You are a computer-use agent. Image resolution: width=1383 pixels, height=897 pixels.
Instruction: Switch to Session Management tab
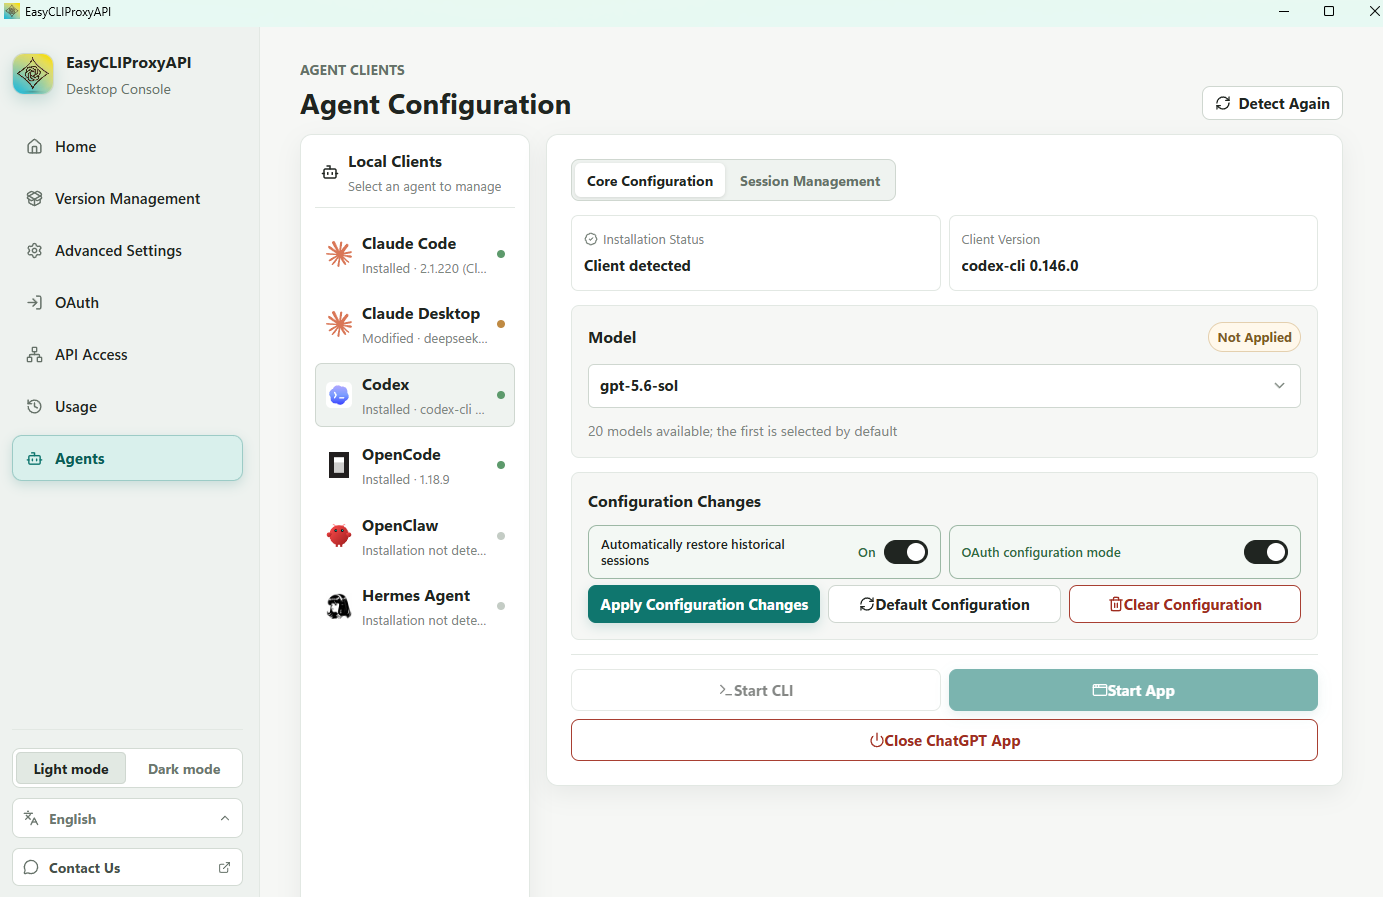click(x=810, y=181)
